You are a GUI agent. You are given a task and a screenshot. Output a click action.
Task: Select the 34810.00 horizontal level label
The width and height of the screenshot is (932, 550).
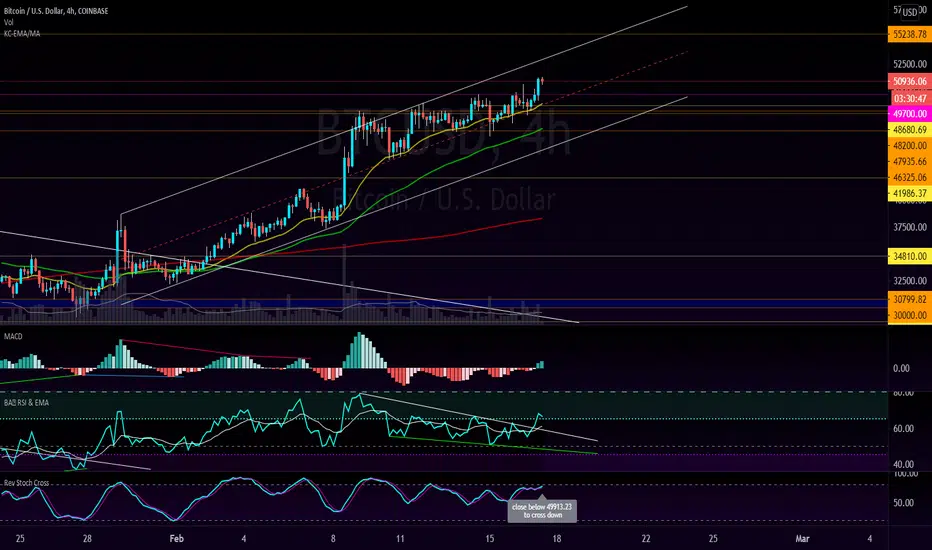click(x=909, y=256)
